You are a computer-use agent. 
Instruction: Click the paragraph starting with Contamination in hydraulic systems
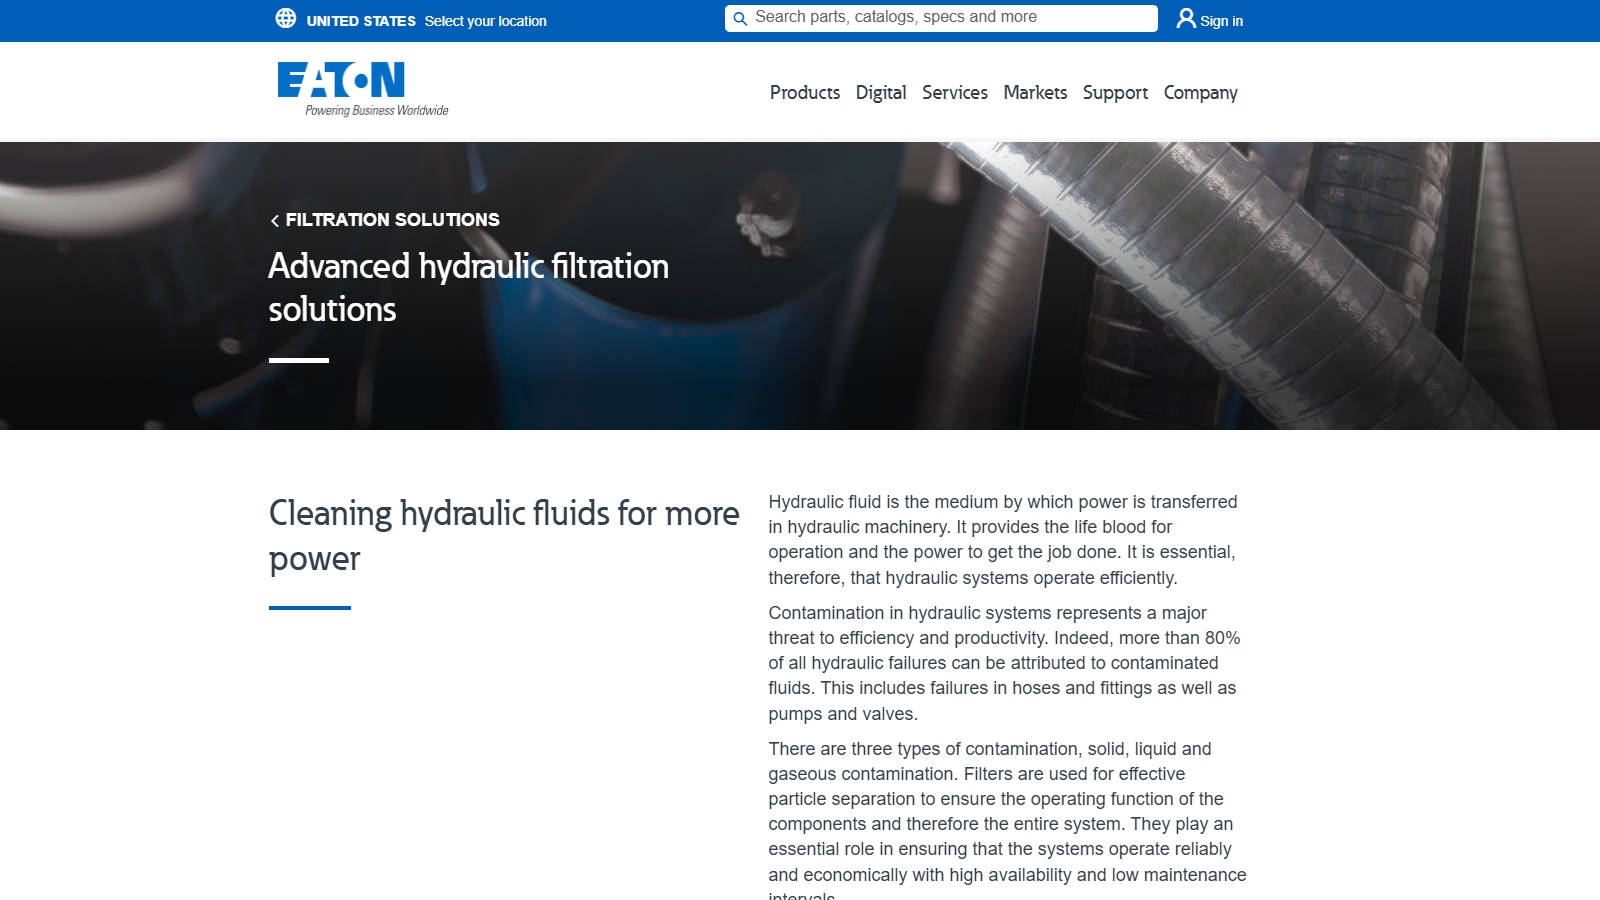pos(1004,662)
